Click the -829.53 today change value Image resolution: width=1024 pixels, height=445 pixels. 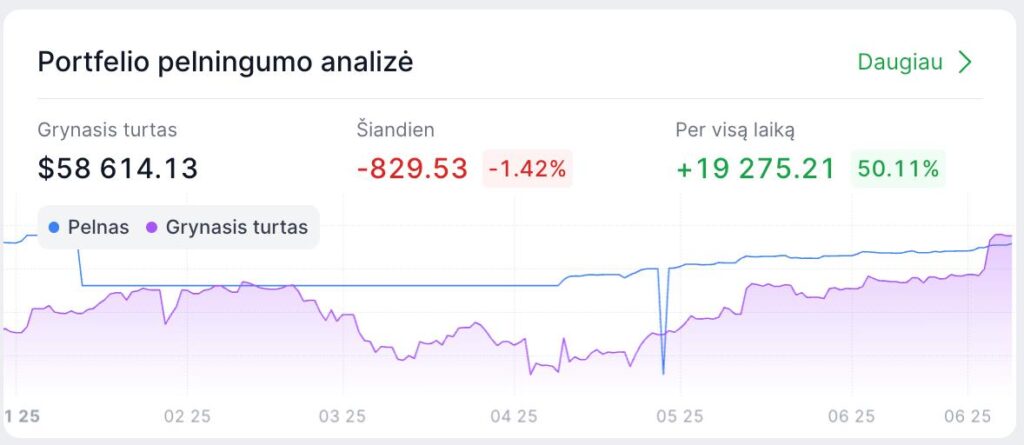click(412, 168)
